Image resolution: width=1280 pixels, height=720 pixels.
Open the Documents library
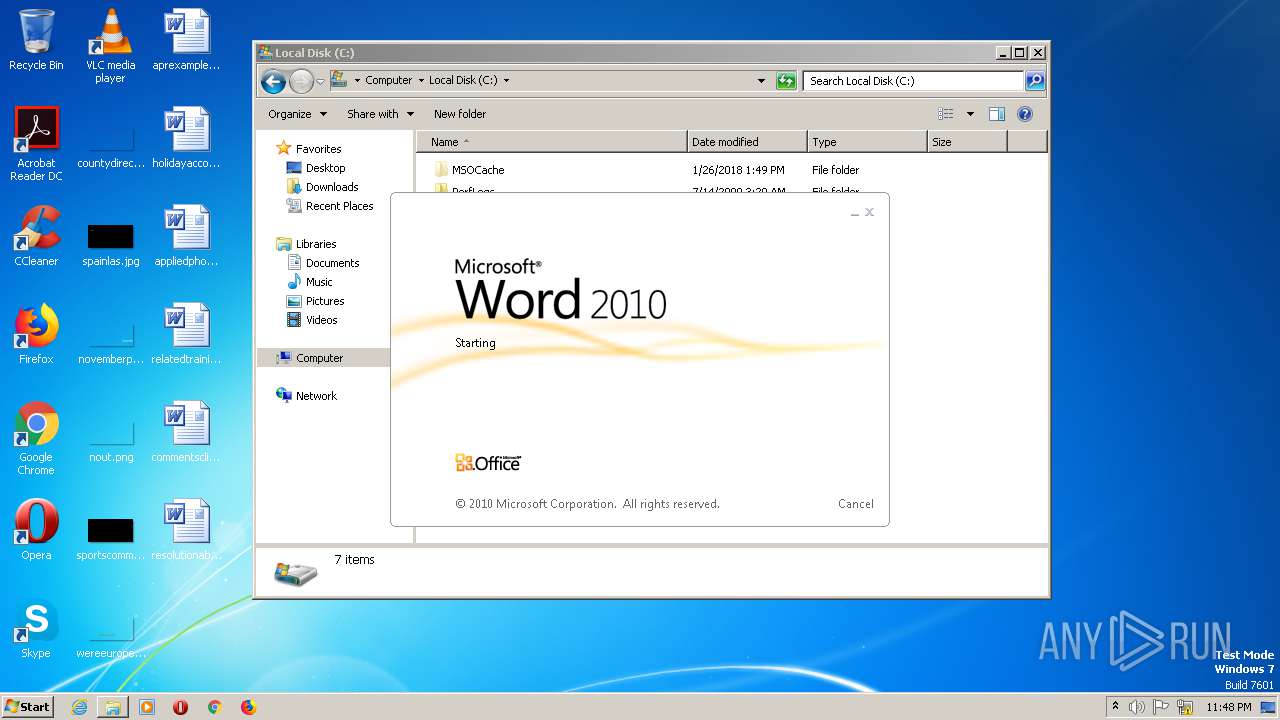332,263
